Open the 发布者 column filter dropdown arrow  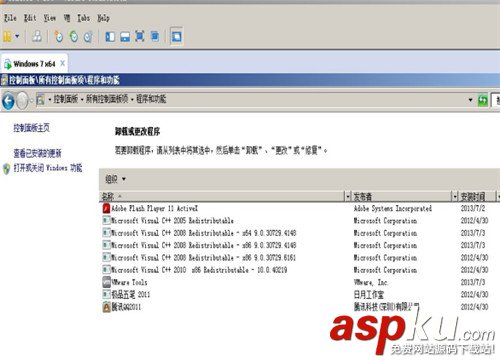(x=455, y=197)
